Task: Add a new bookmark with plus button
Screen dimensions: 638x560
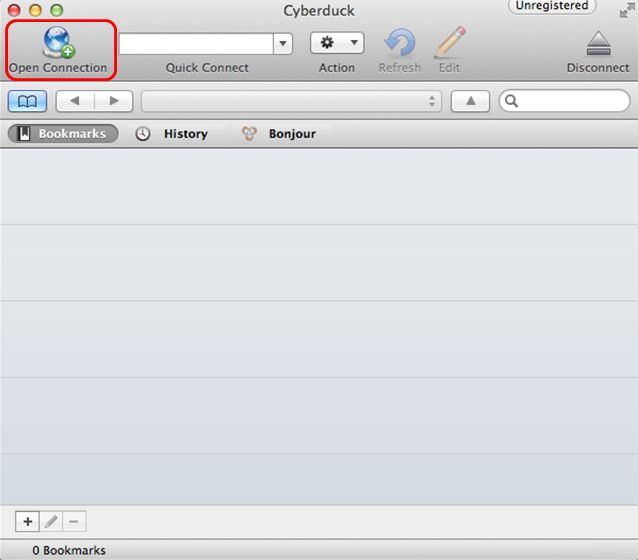Action: 27,521
